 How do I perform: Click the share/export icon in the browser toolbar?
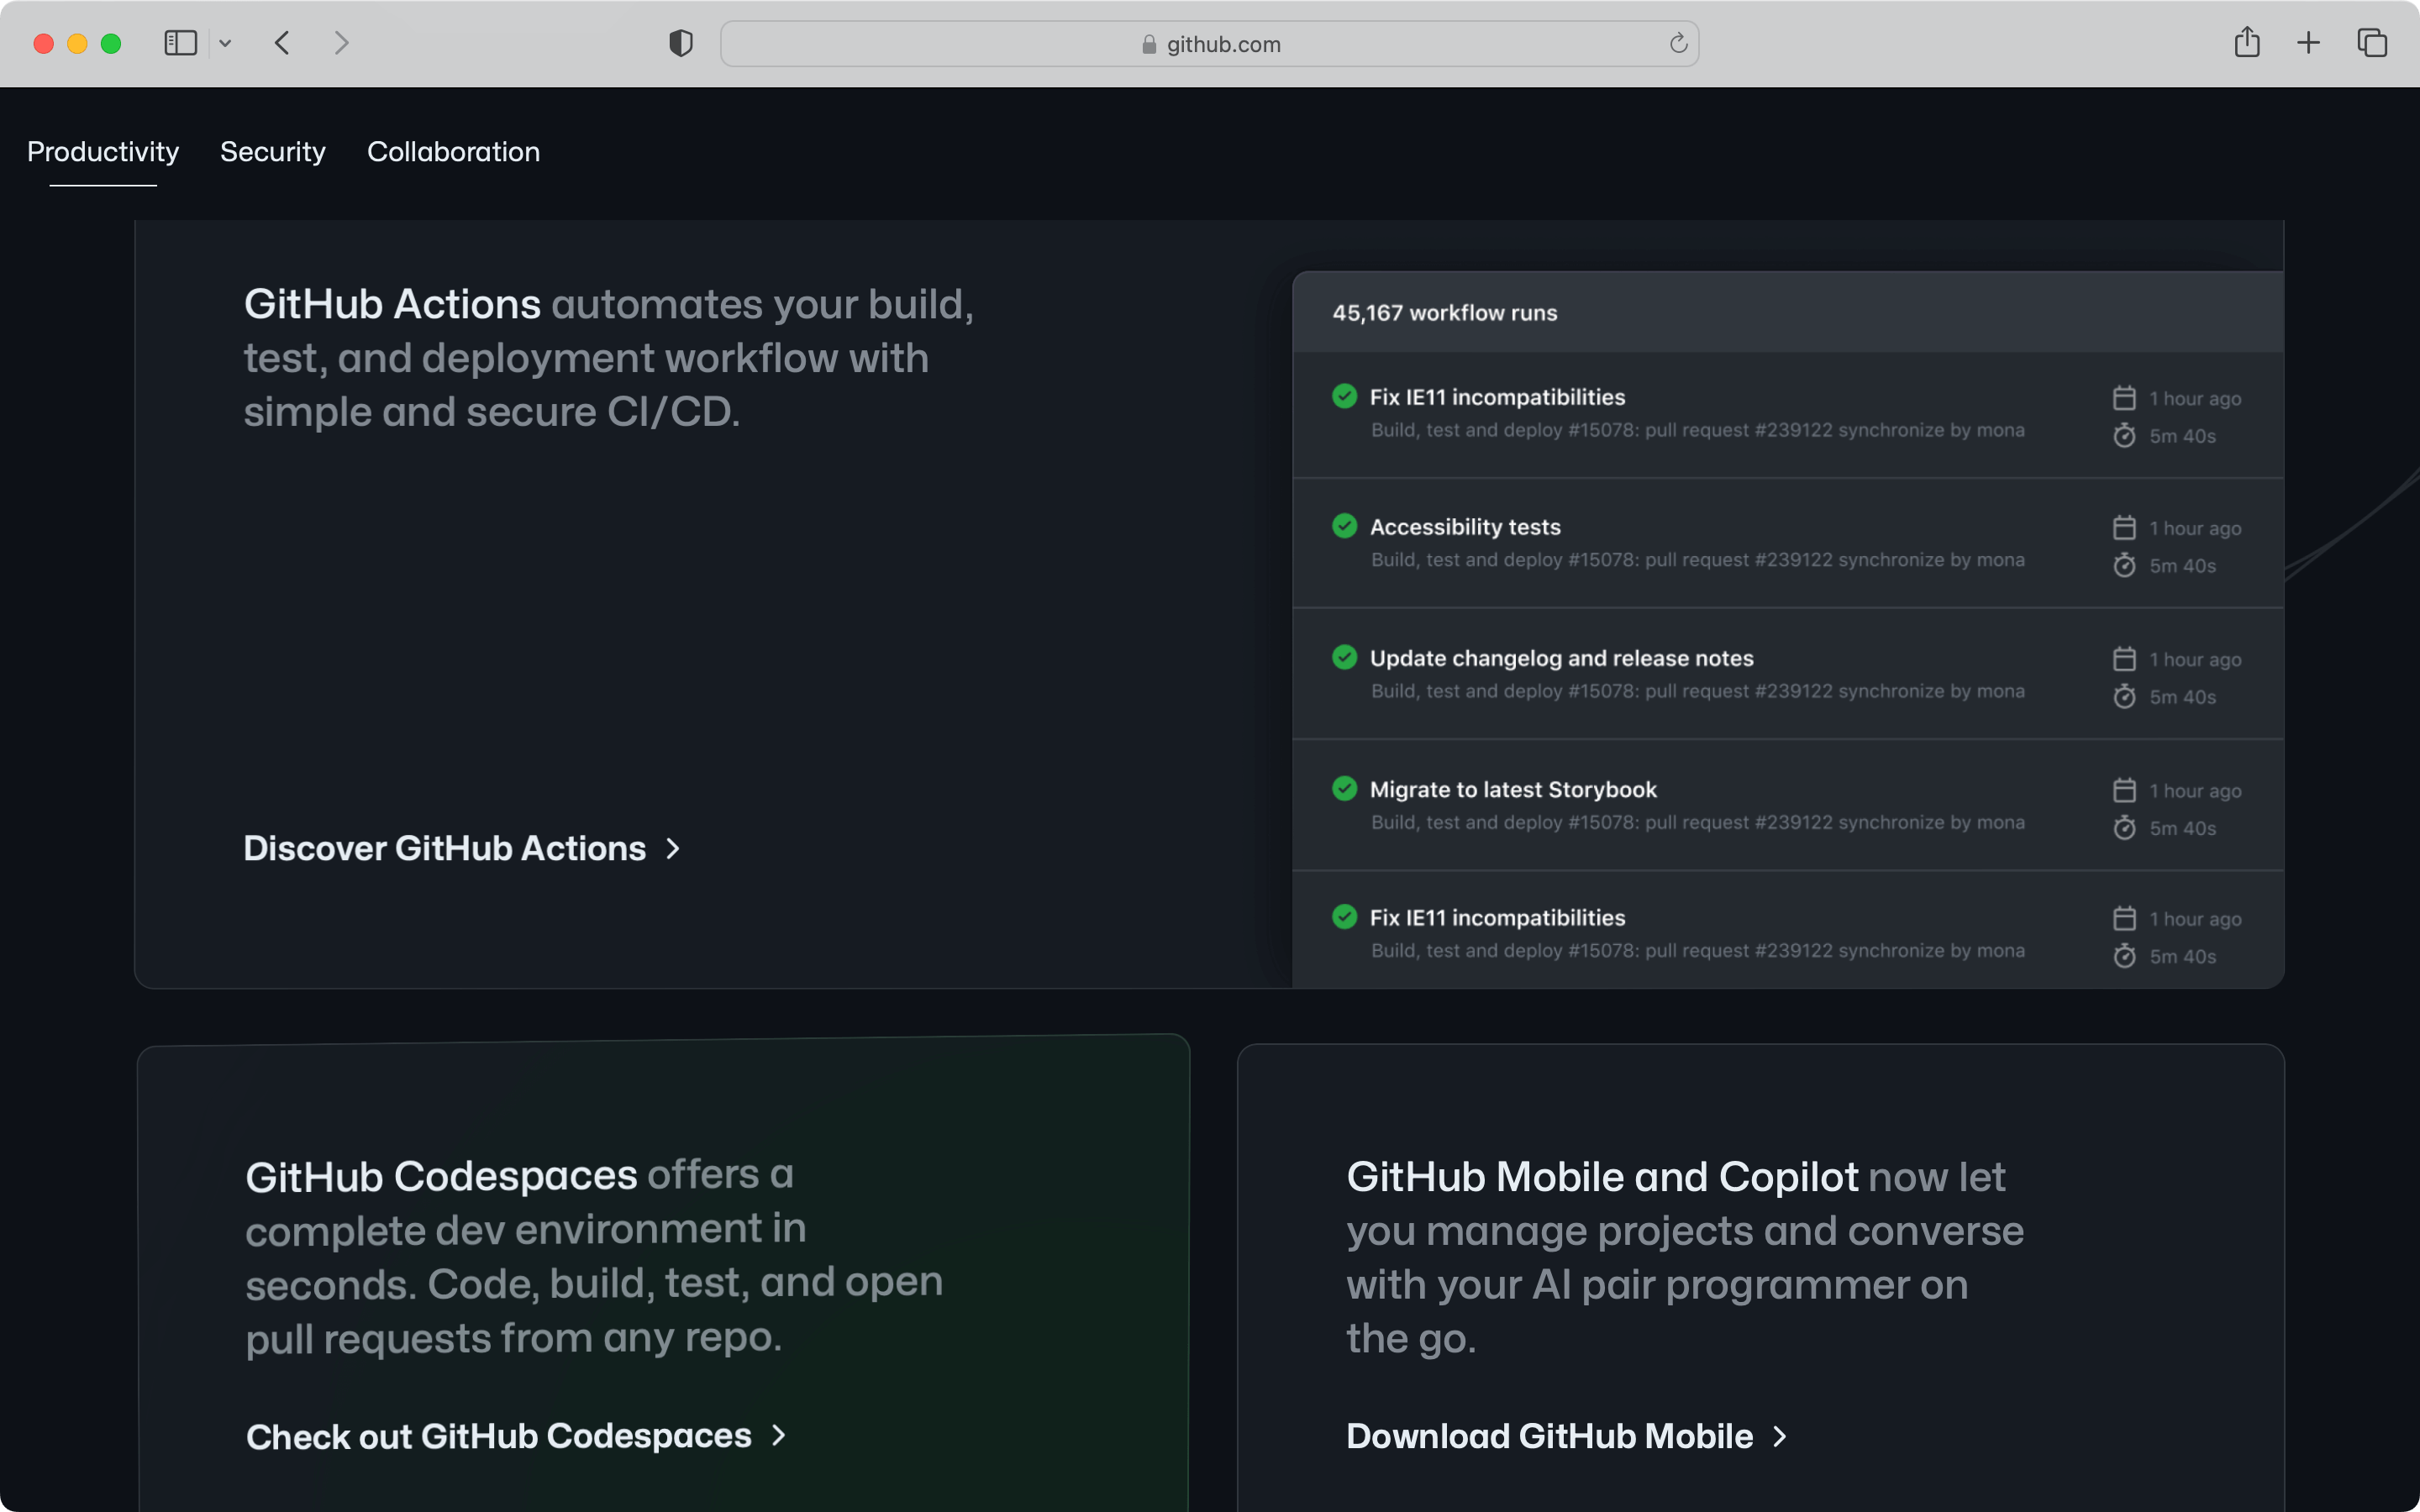click(x=2246, y=42)
